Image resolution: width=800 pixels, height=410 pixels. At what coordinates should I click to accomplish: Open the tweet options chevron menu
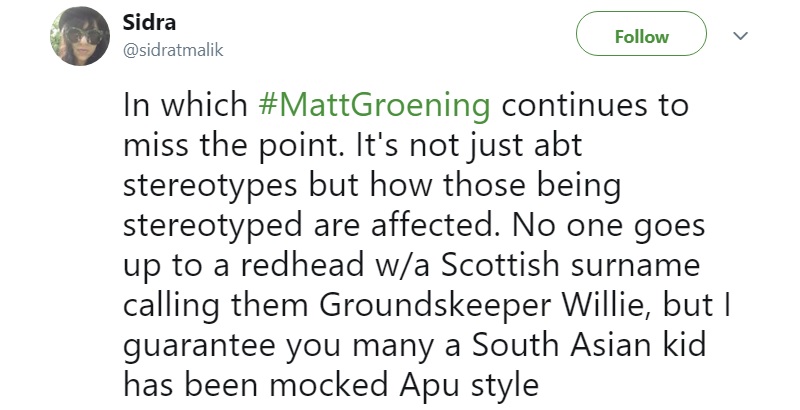point(741,36)
